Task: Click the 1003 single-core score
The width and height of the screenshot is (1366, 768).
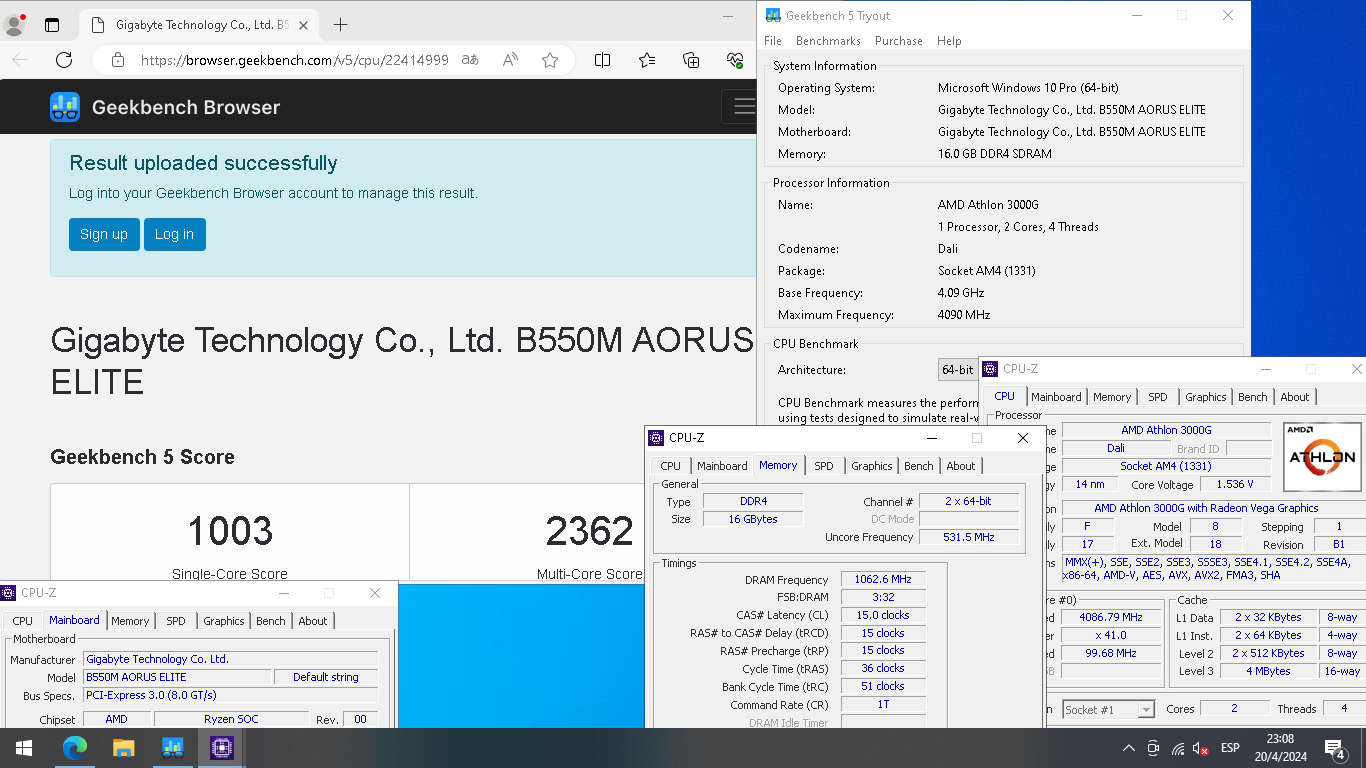Action: click(230, 531)
